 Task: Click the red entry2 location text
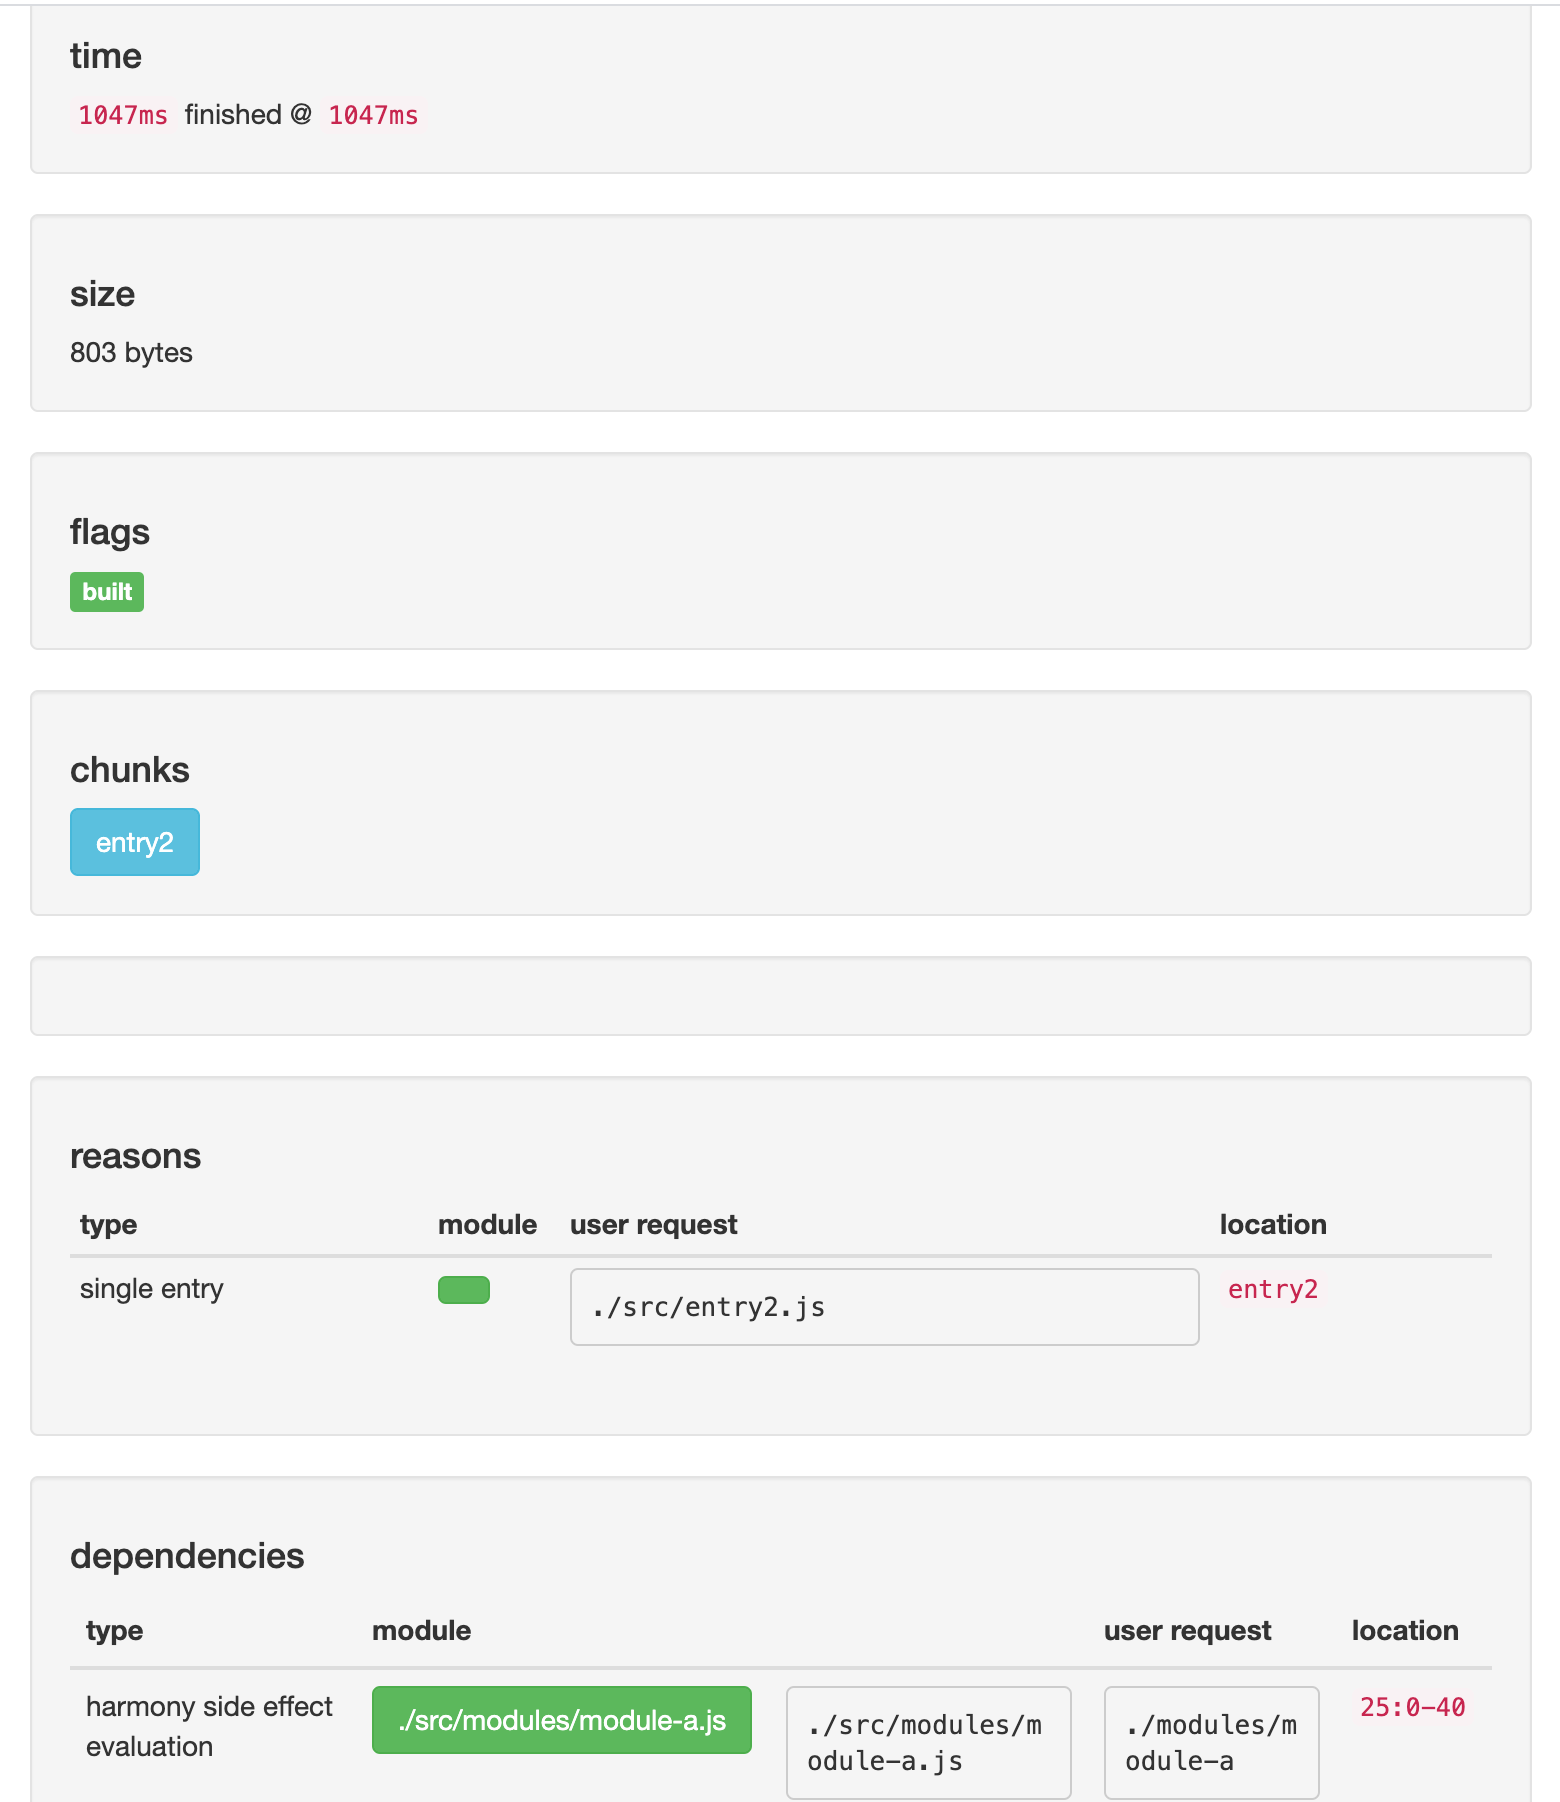coord(1273,1290)
